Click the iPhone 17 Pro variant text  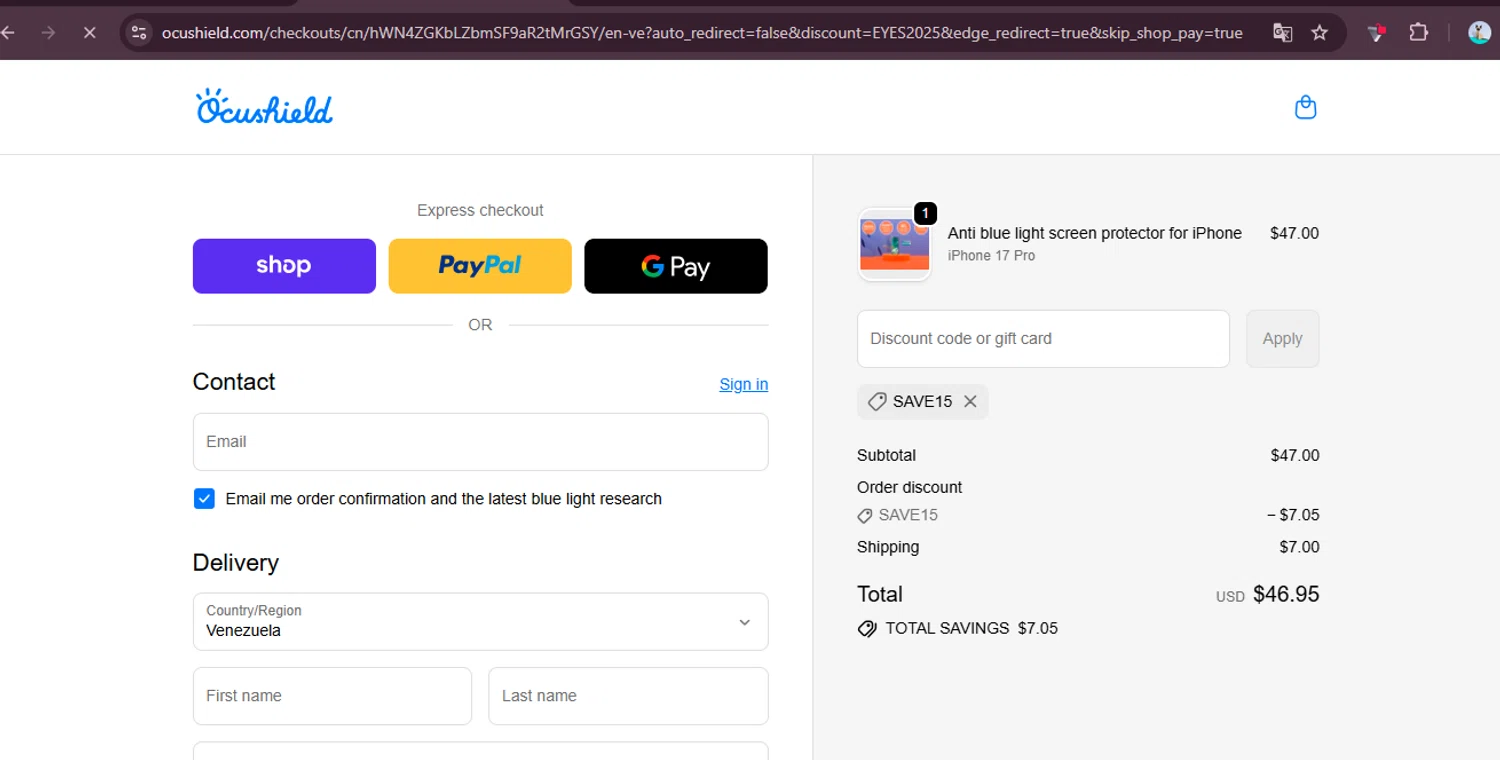click(991, 256)
